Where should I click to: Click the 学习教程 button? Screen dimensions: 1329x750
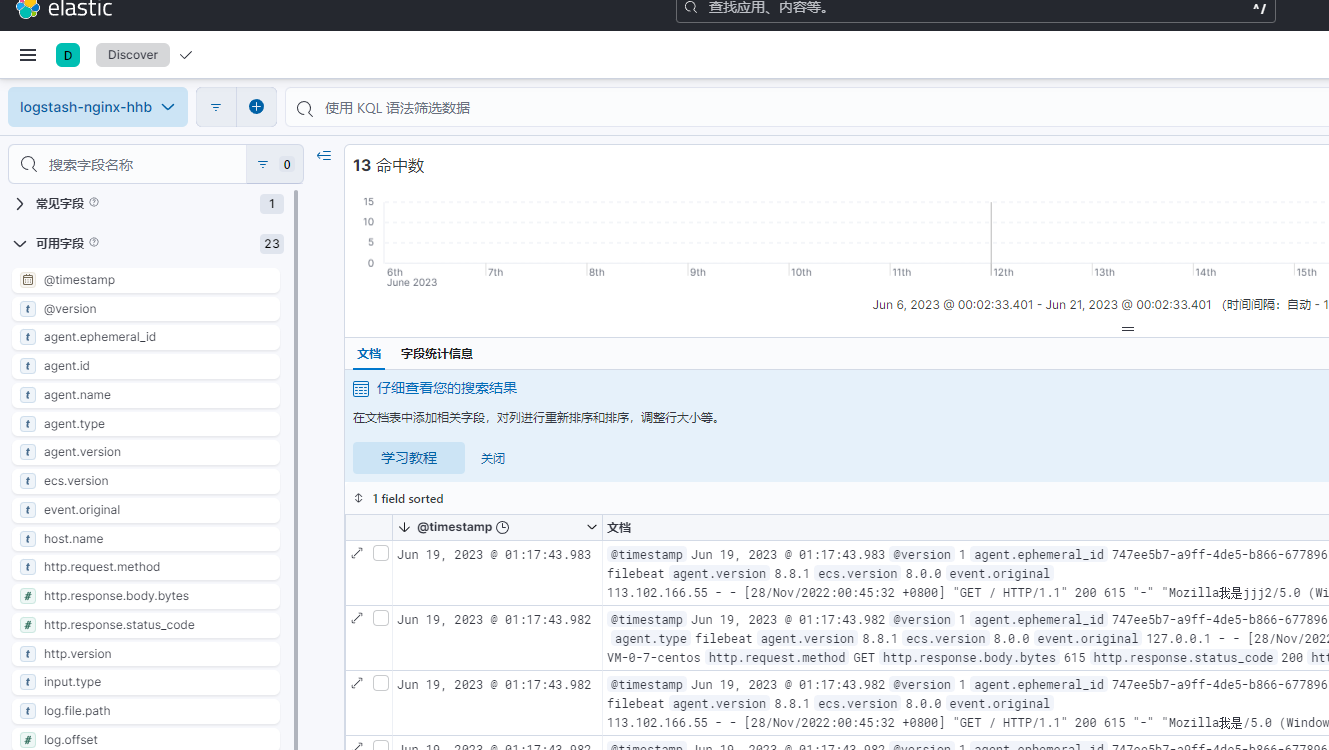pyautogui.click(x=409, y=458)
